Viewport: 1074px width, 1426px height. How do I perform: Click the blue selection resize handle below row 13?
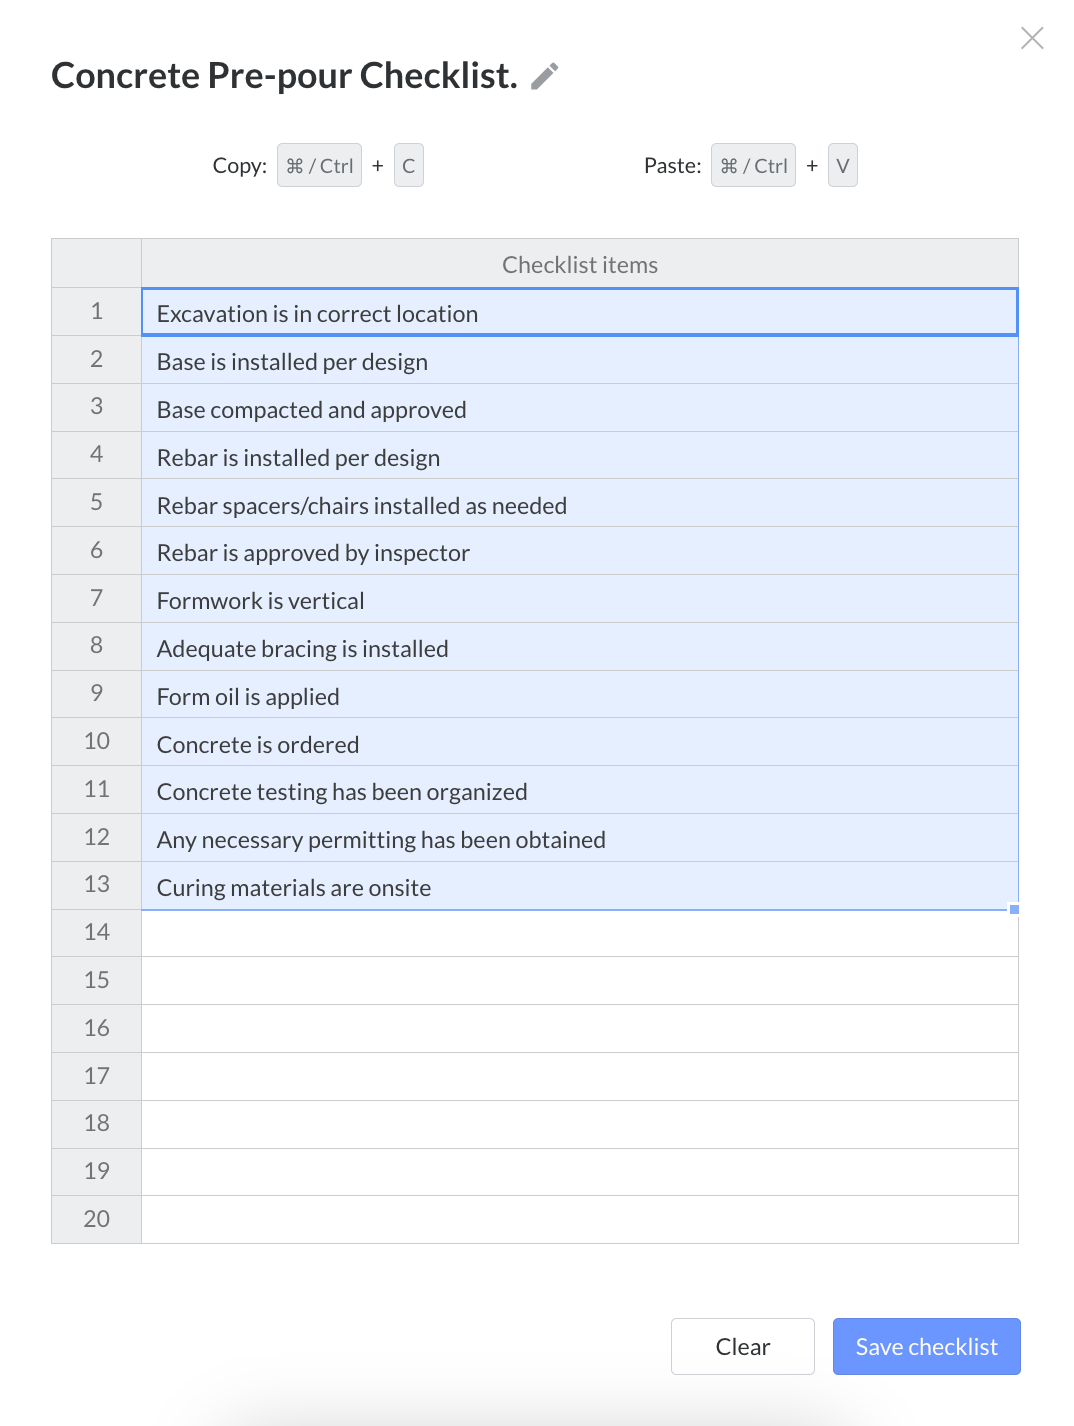[1013, 908]
